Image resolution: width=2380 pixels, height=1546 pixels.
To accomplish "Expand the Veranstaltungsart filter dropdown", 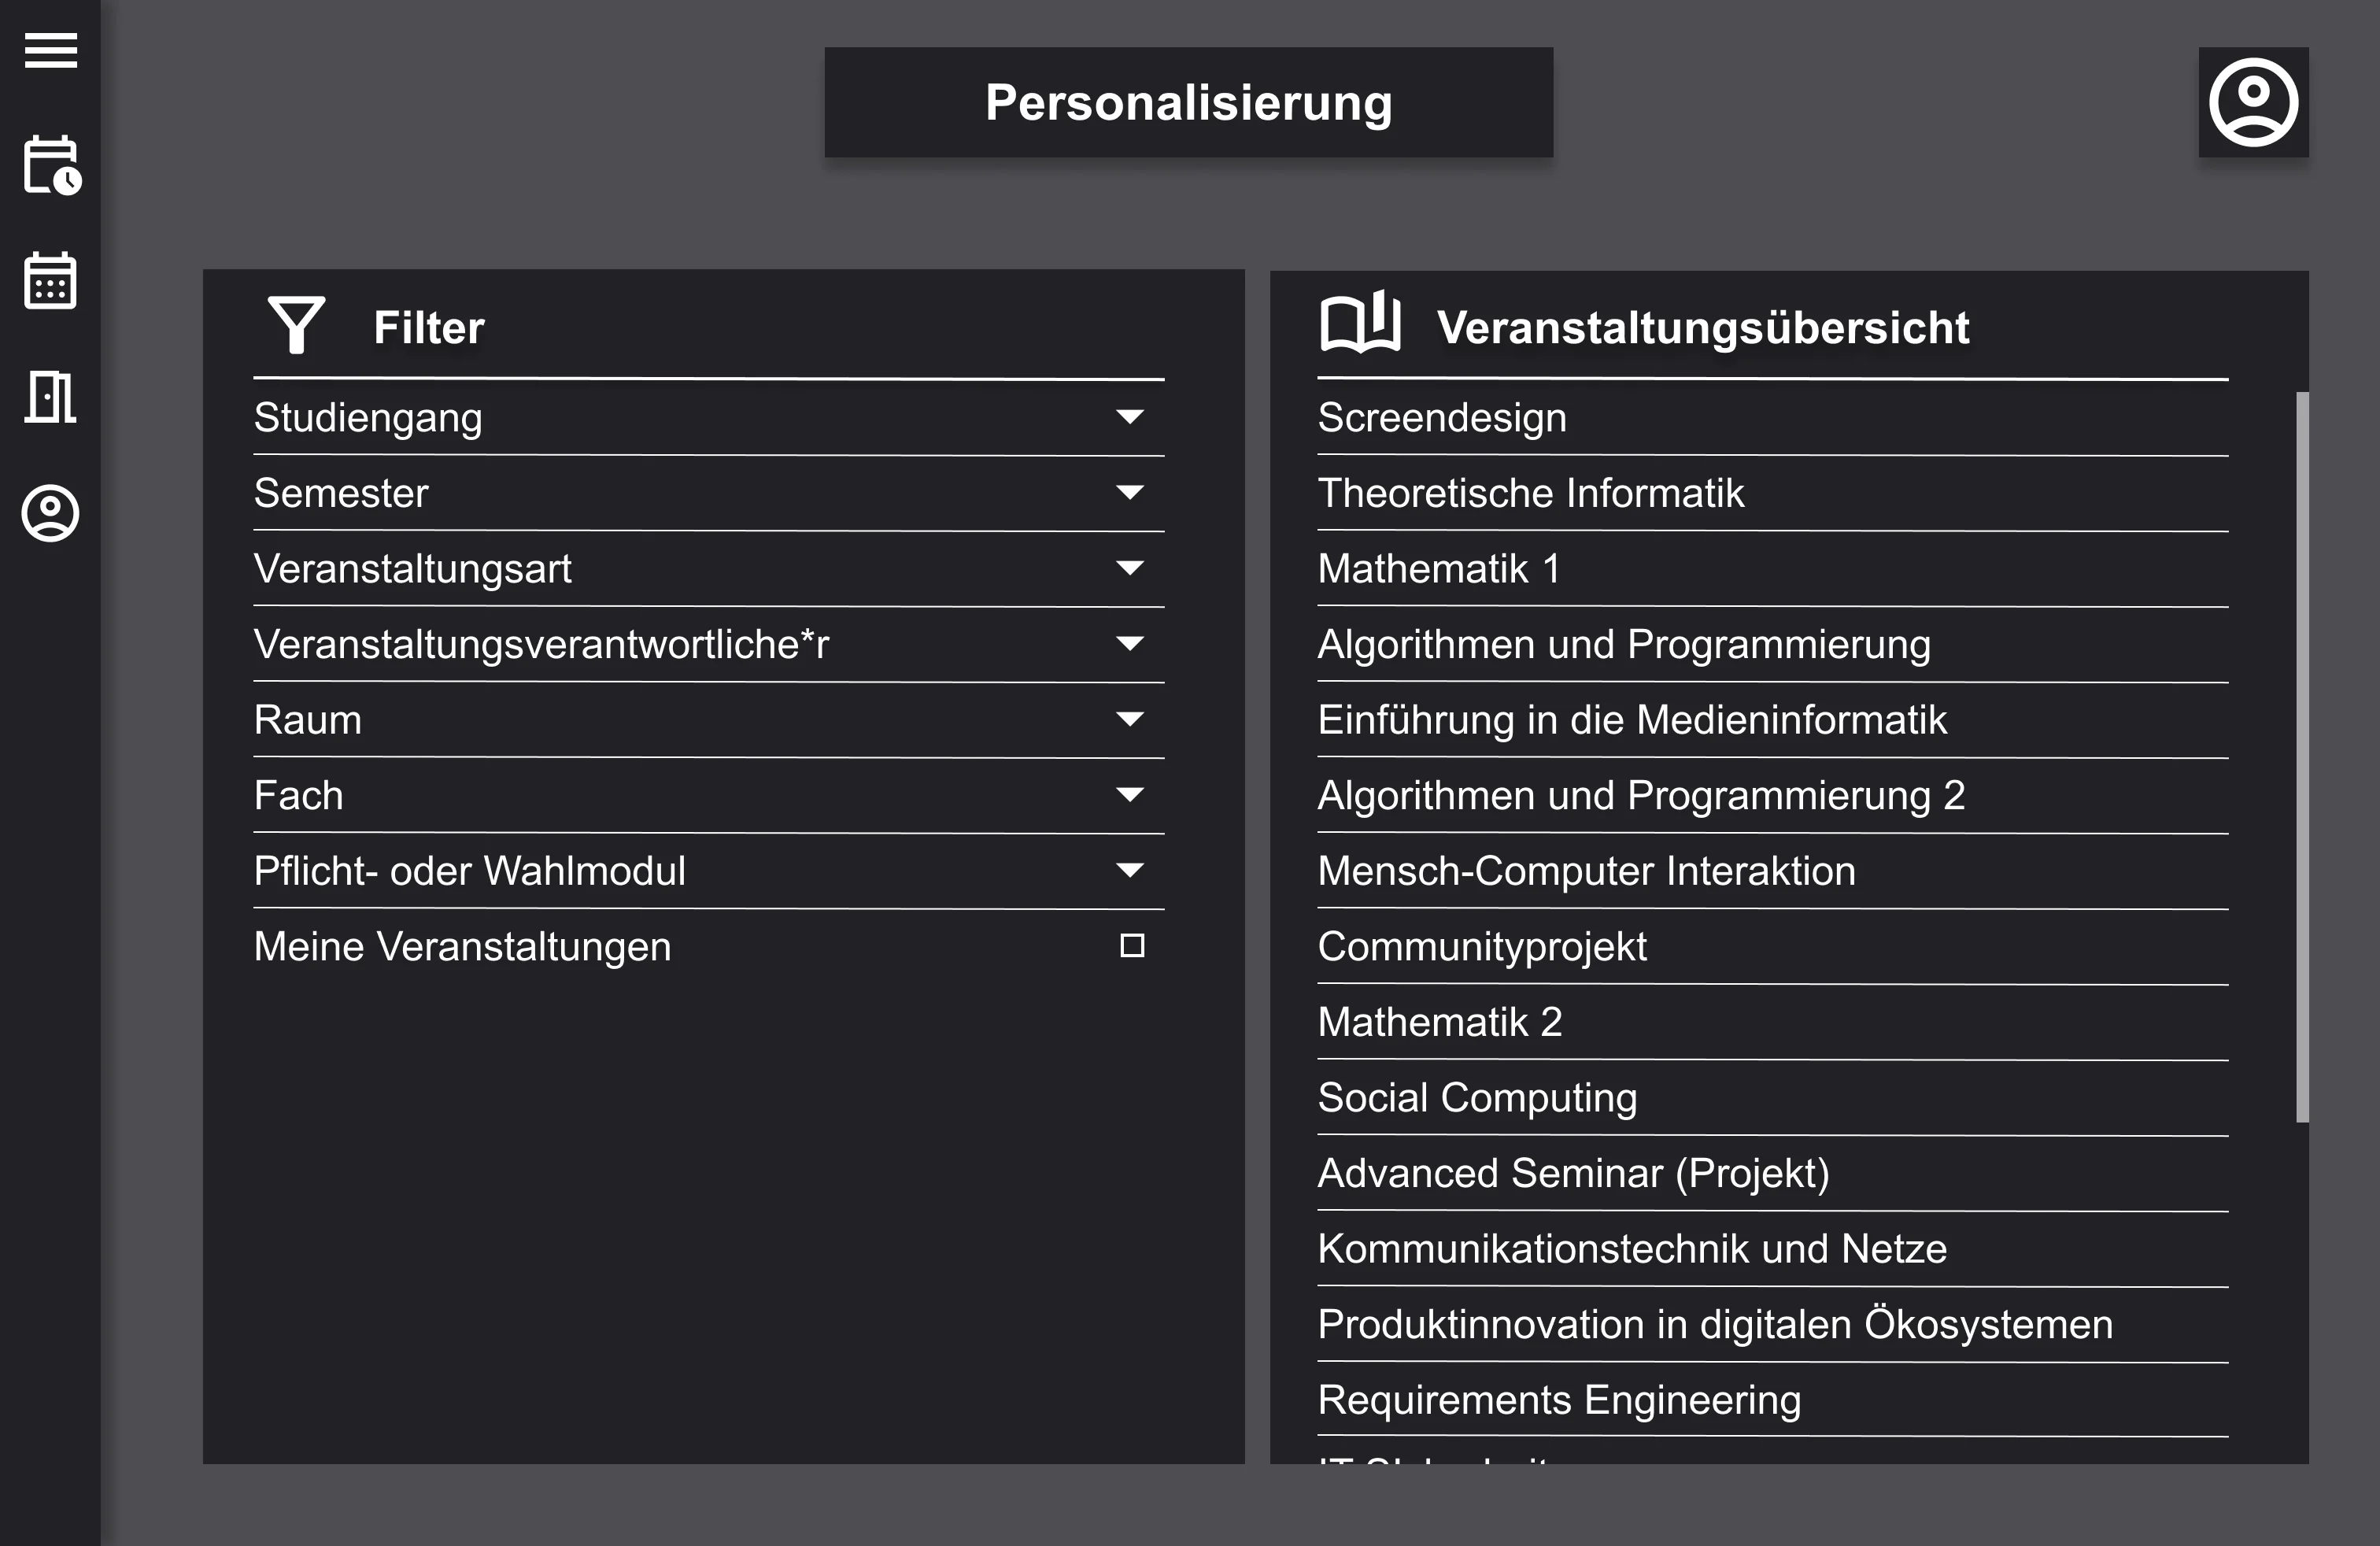I will tap(1130, 568).
